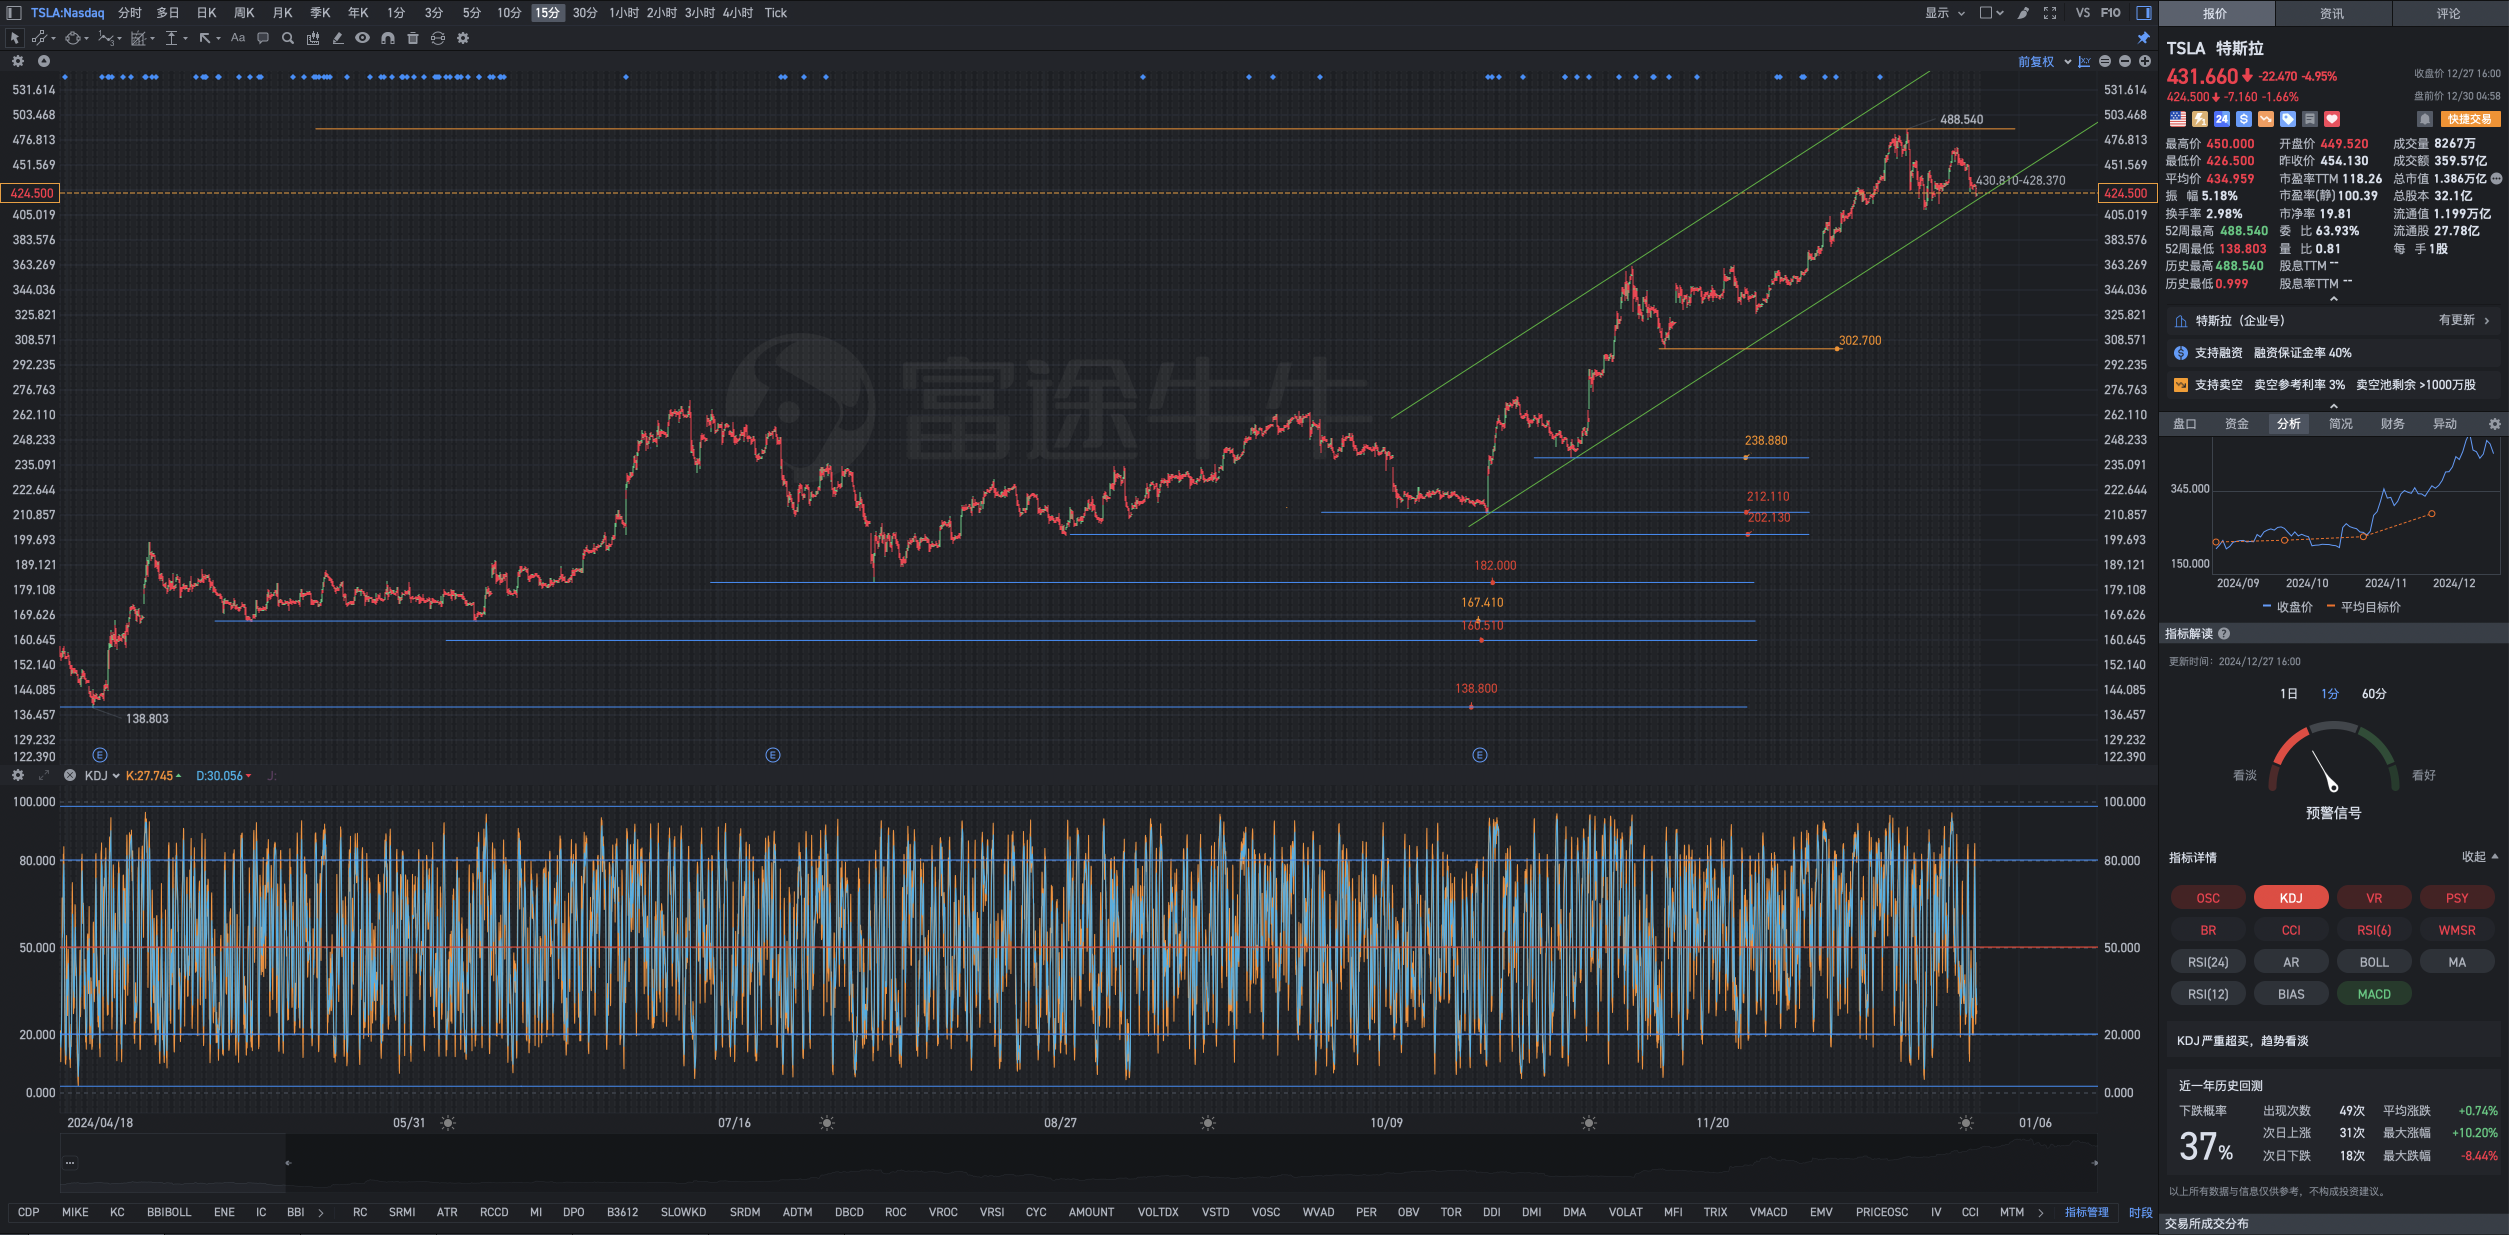This screenshot has width=2509, height=1235.
Task: Select the 日K daily candlestick period
Action: click(x=207, y=13)
